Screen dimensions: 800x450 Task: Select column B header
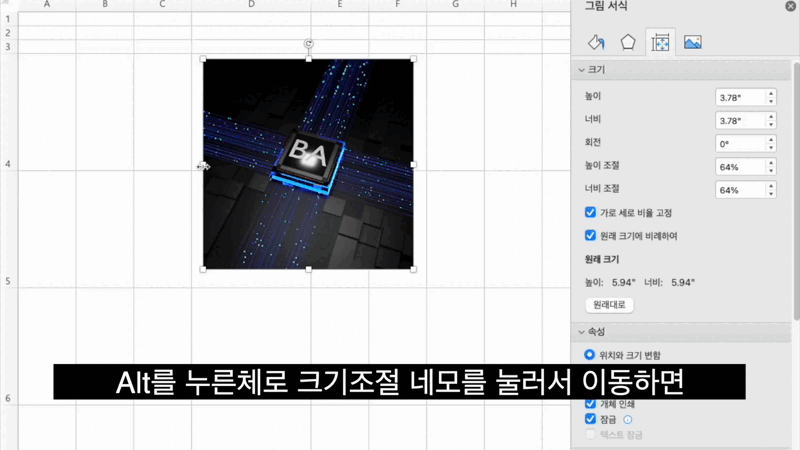[105, 5]
